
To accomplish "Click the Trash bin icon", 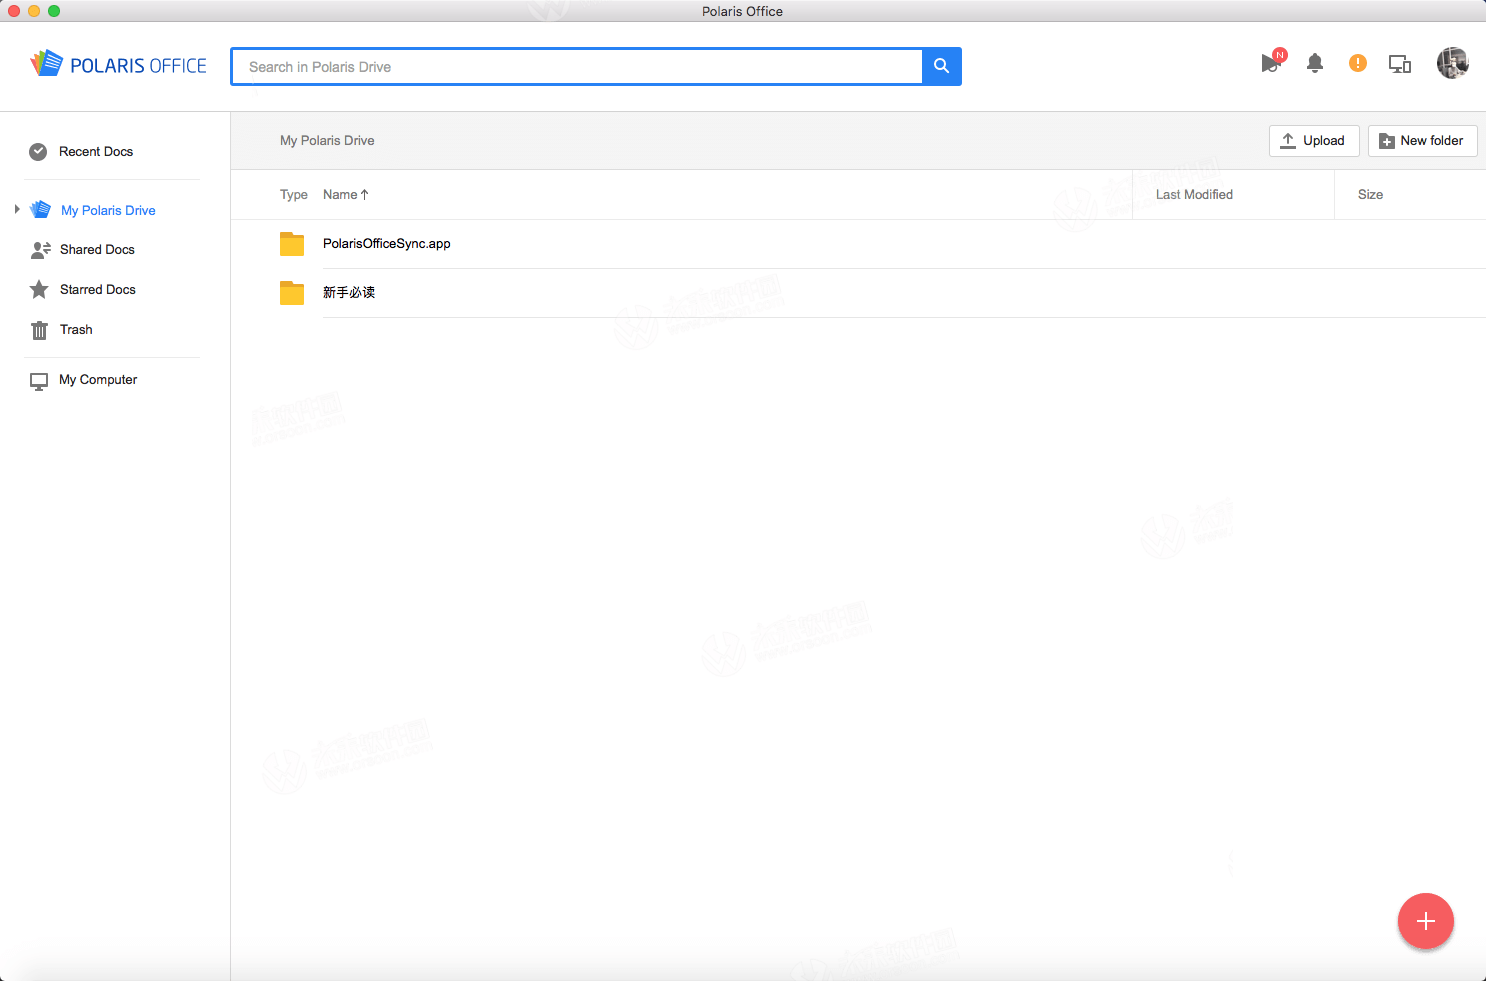I will click(39, 330).
